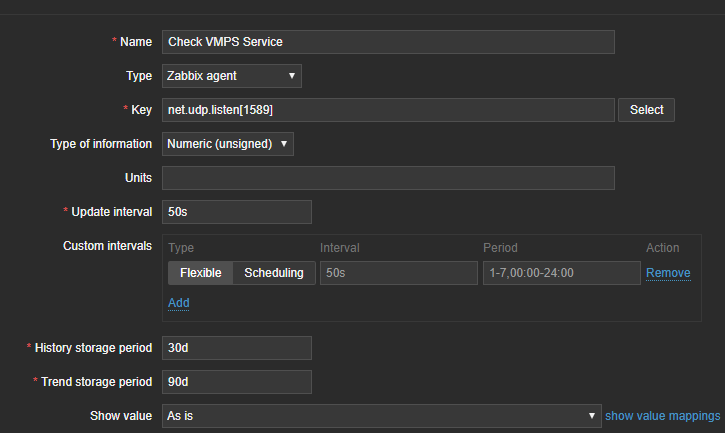This screenshot has height=433, width=725.
Task: Click the Trend storage period field
Action: (236, 381)
